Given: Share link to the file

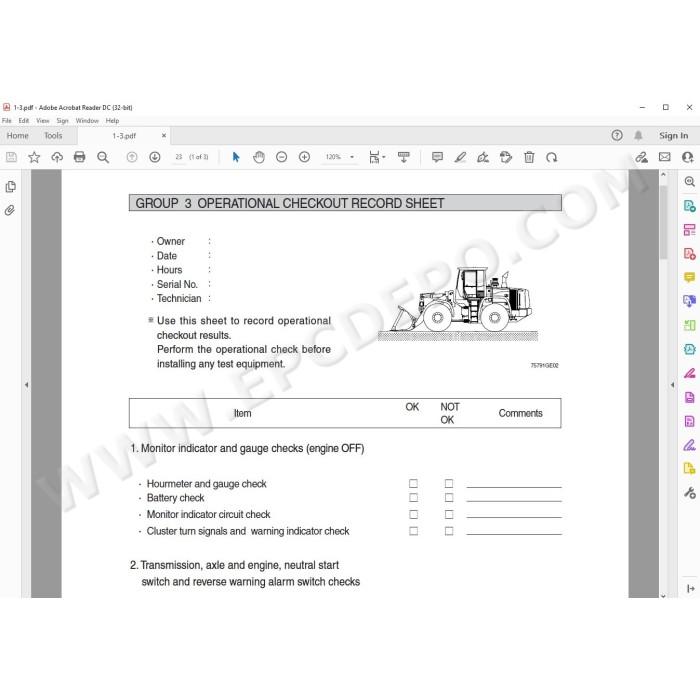Looking at the screenshot, I should coord(642,157).
